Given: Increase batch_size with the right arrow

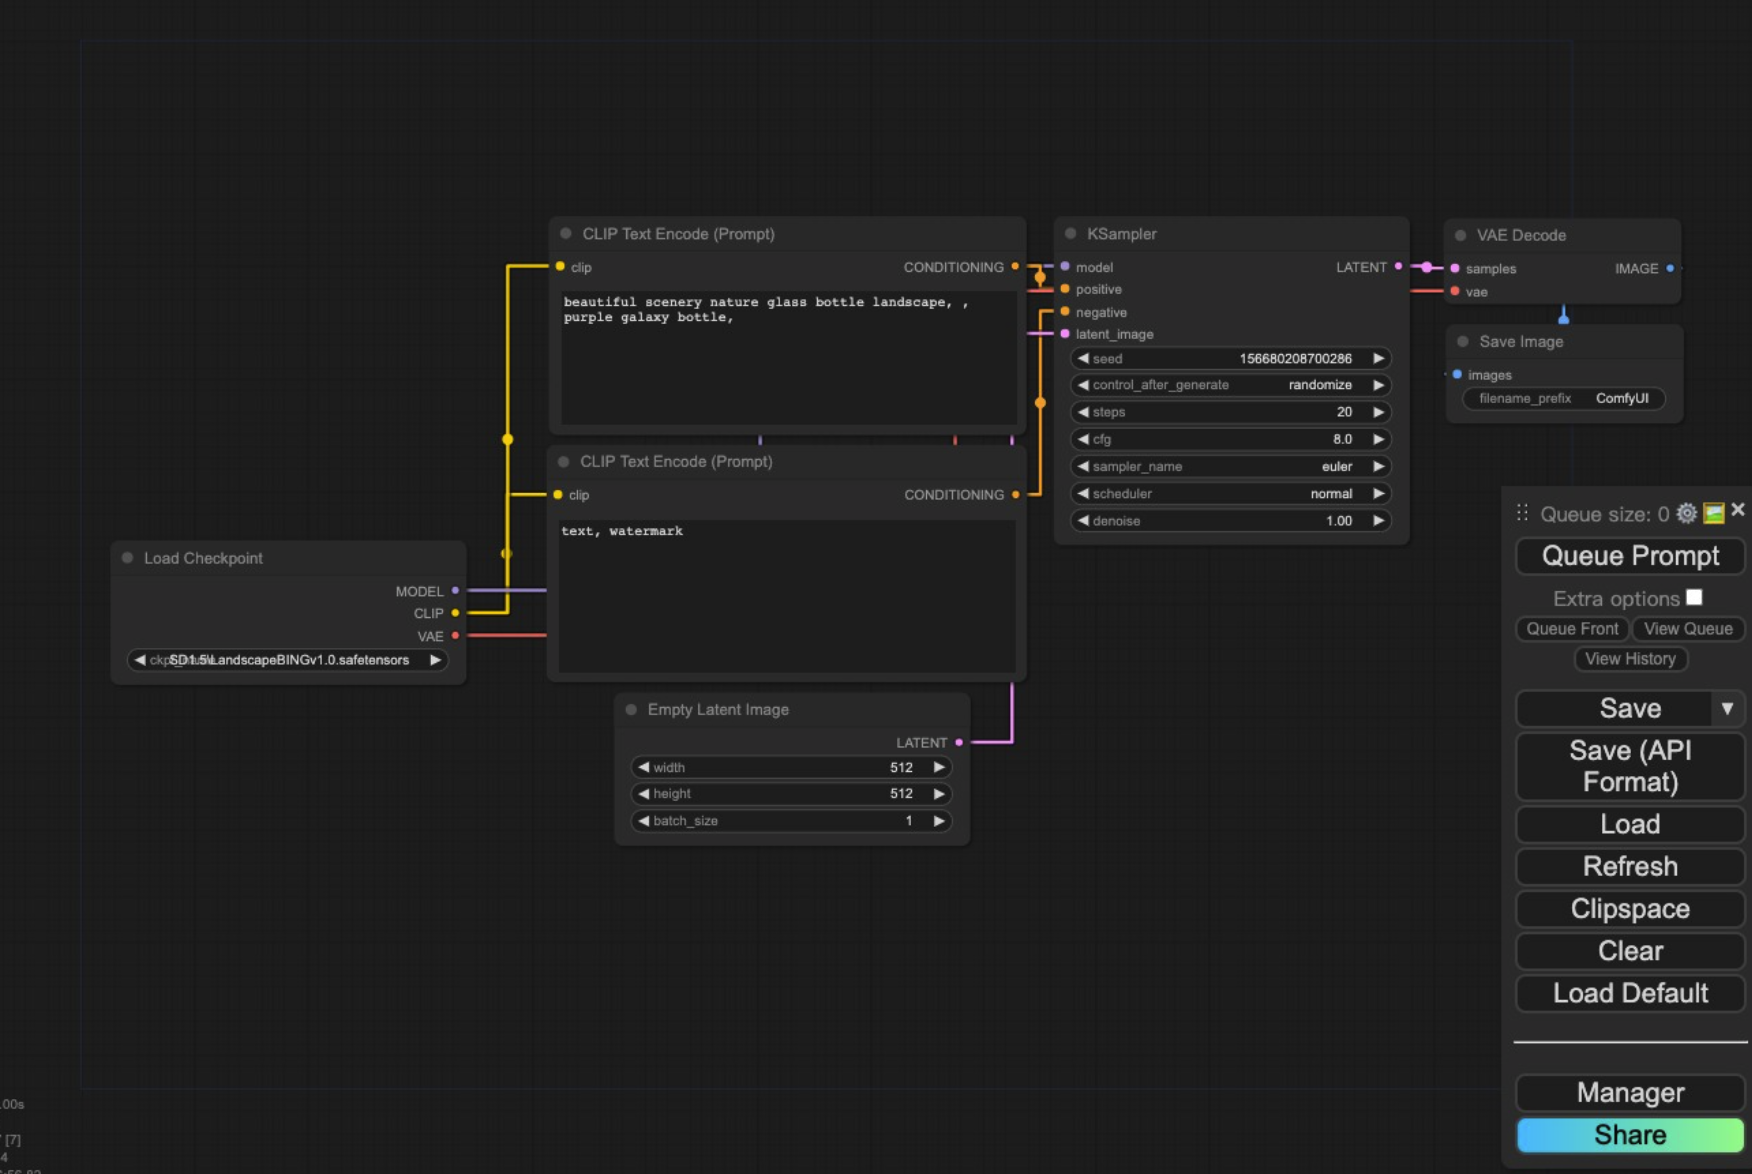Looking at the screenshot, I should pos(939,820).
